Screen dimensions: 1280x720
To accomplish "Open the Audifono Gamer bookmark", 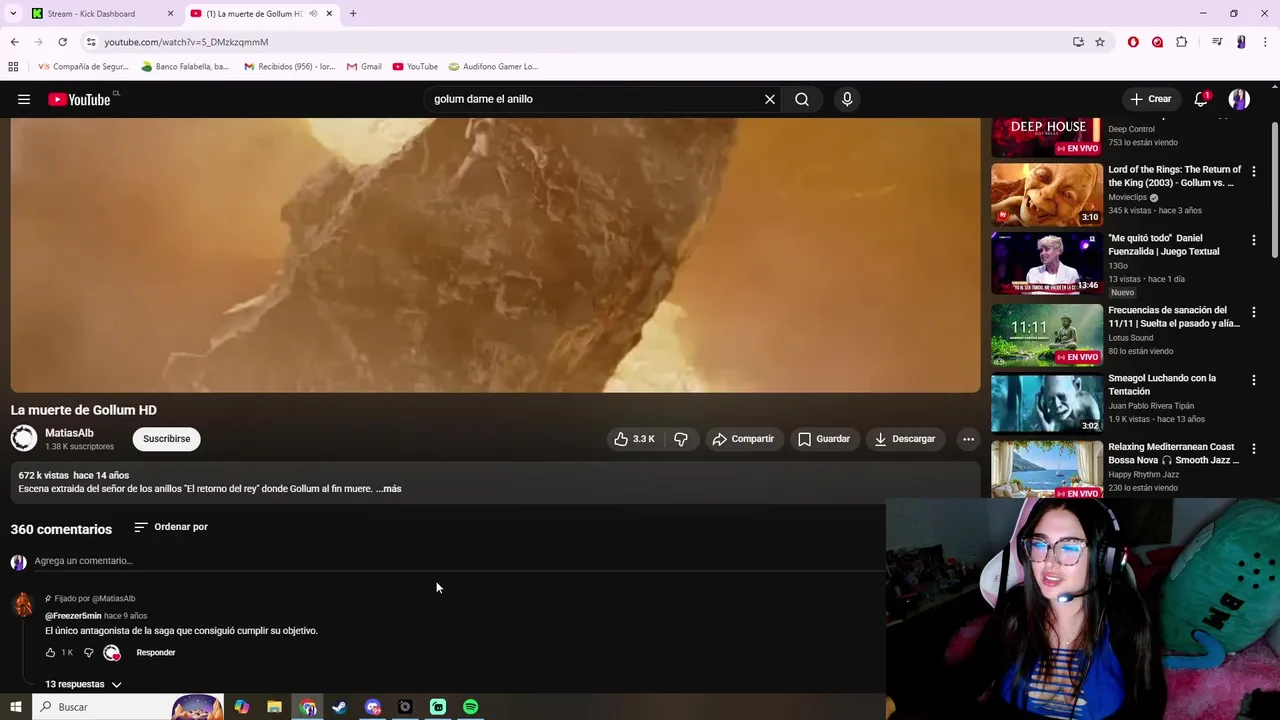I will click(x=494, y=67).
